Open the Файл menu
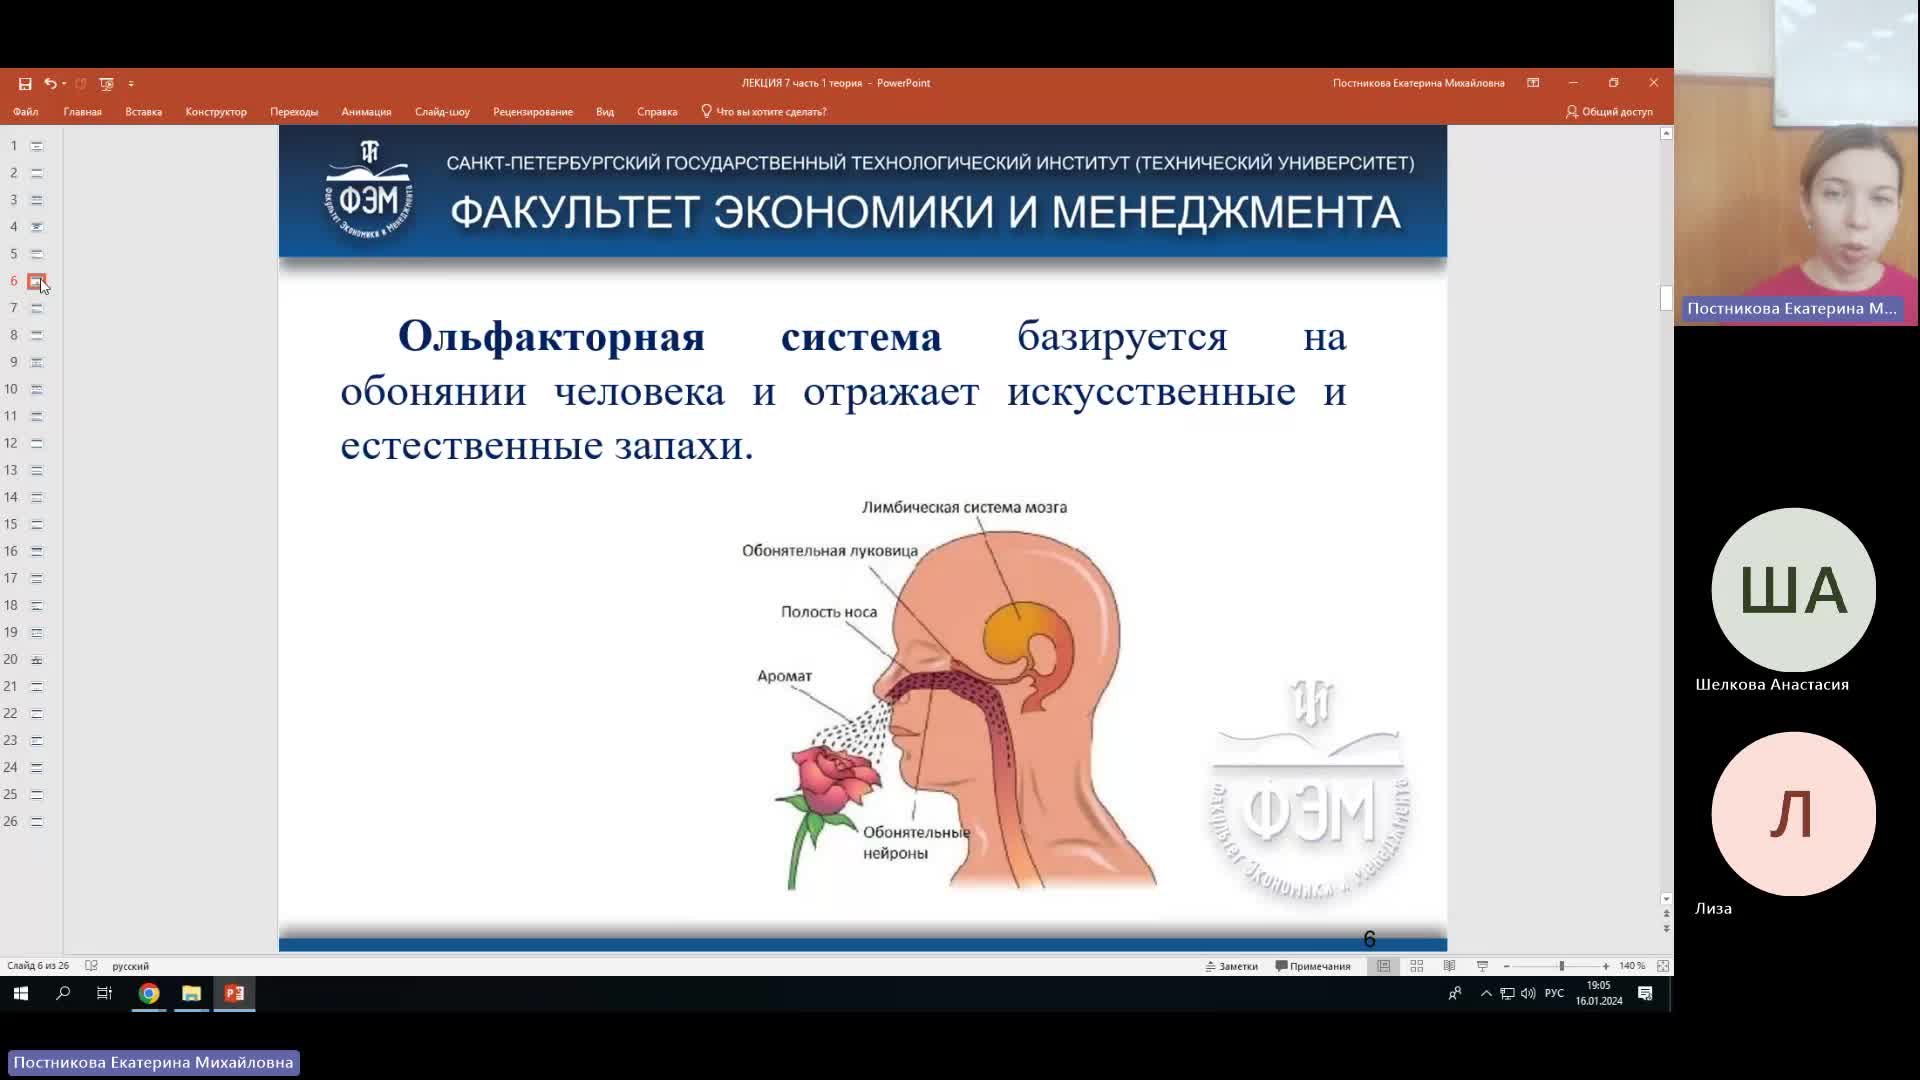This screenshot has height=1080, width=1920. 26,112
